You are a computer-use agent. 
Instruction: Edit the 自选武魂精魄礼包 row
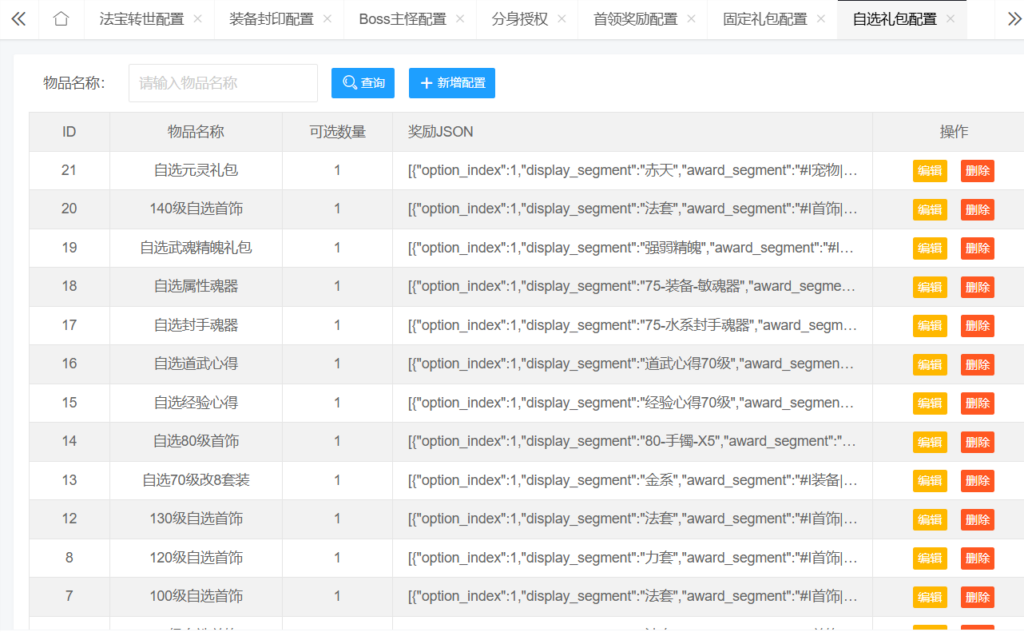click(x=930, y=248)
